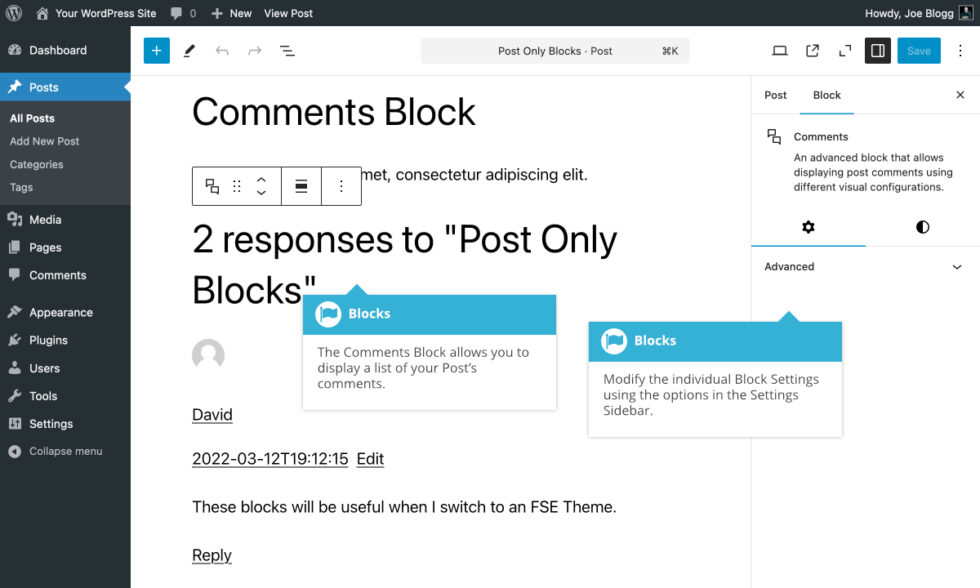Open the preview device view icon

(x=779, y=51)
